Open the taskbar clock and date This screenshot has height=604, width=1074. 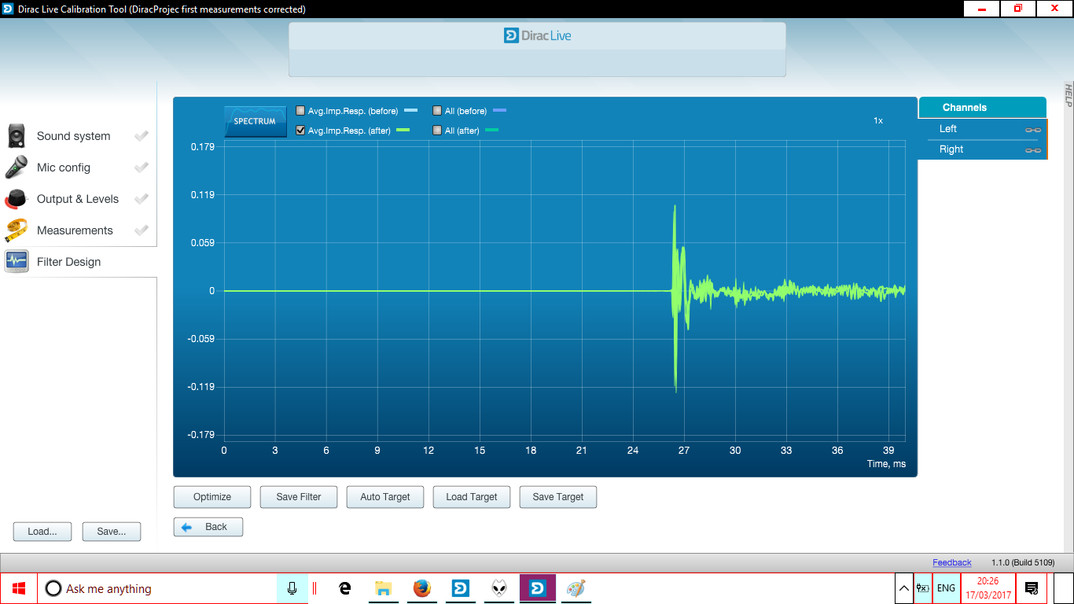tap(988, 588)
